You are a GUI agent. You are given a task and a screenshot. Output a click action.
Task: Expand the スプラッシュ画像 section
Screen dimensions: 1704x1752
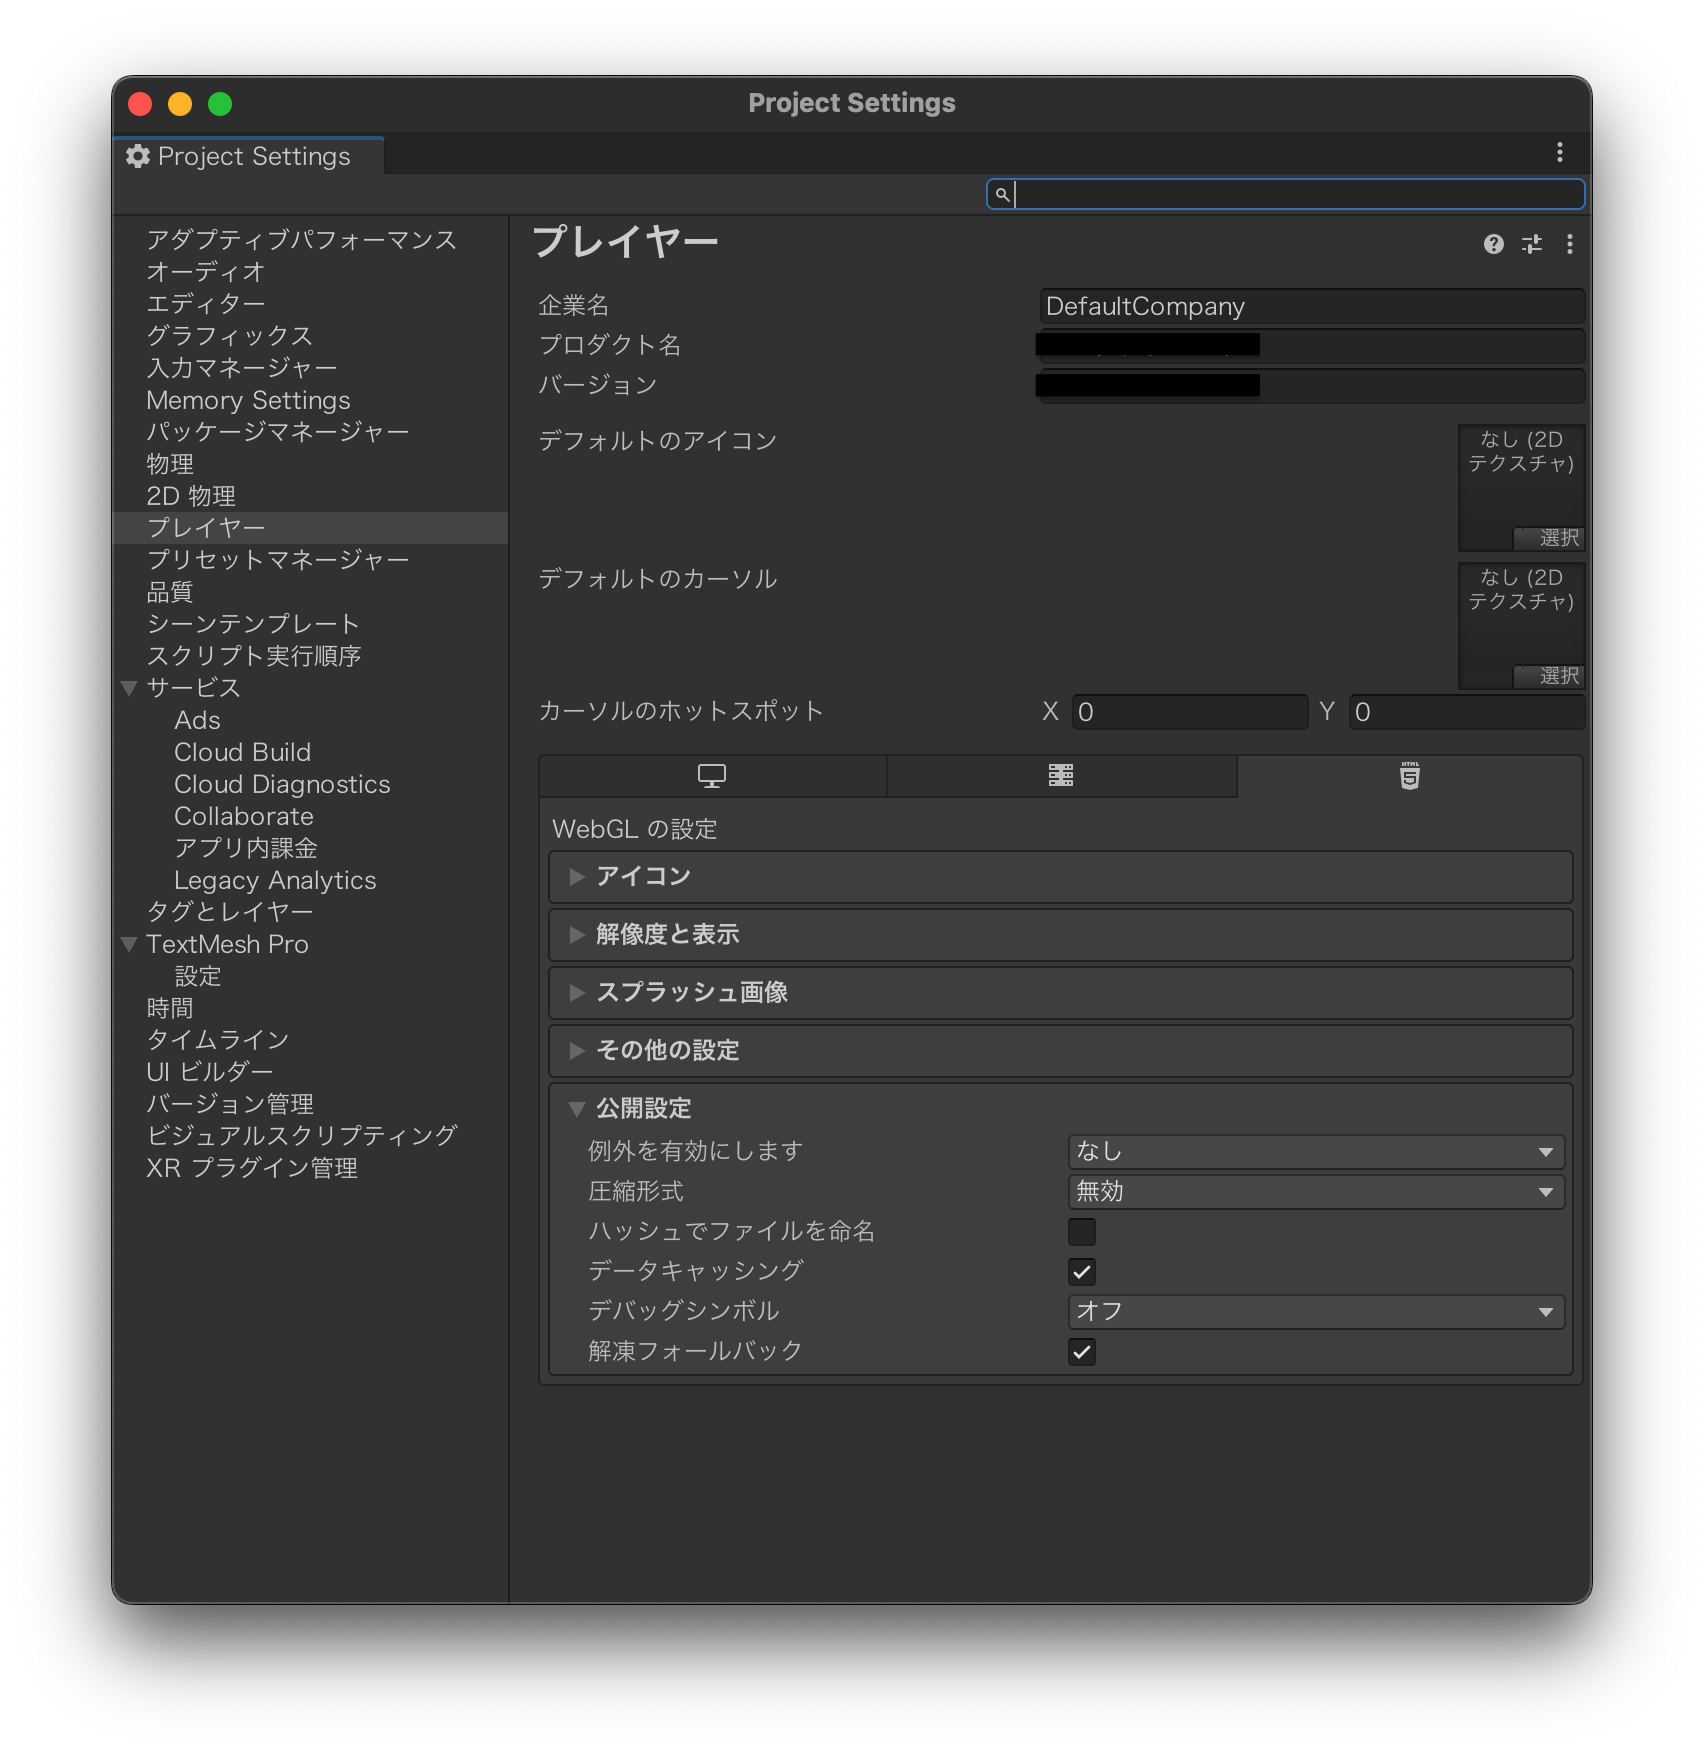(1061, 993)
